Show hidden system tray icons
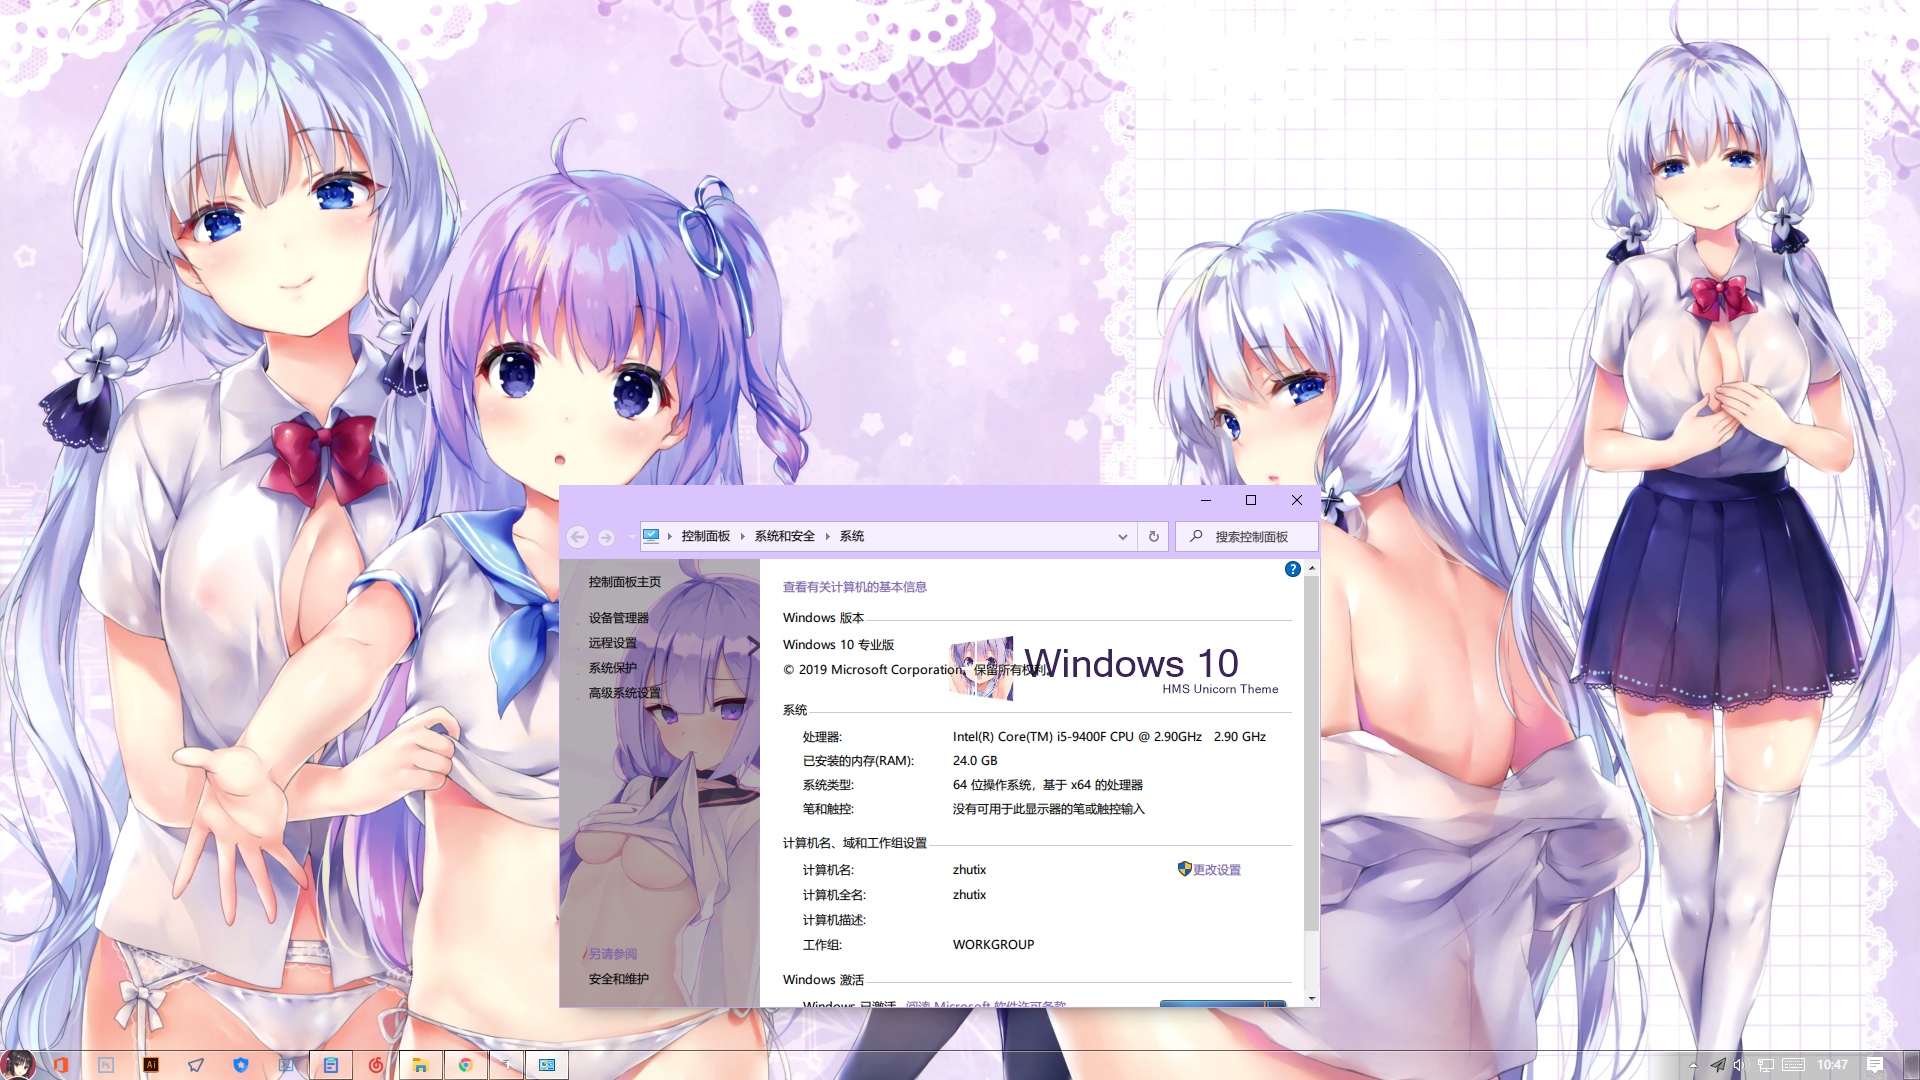 [x=1693, y=1065]
